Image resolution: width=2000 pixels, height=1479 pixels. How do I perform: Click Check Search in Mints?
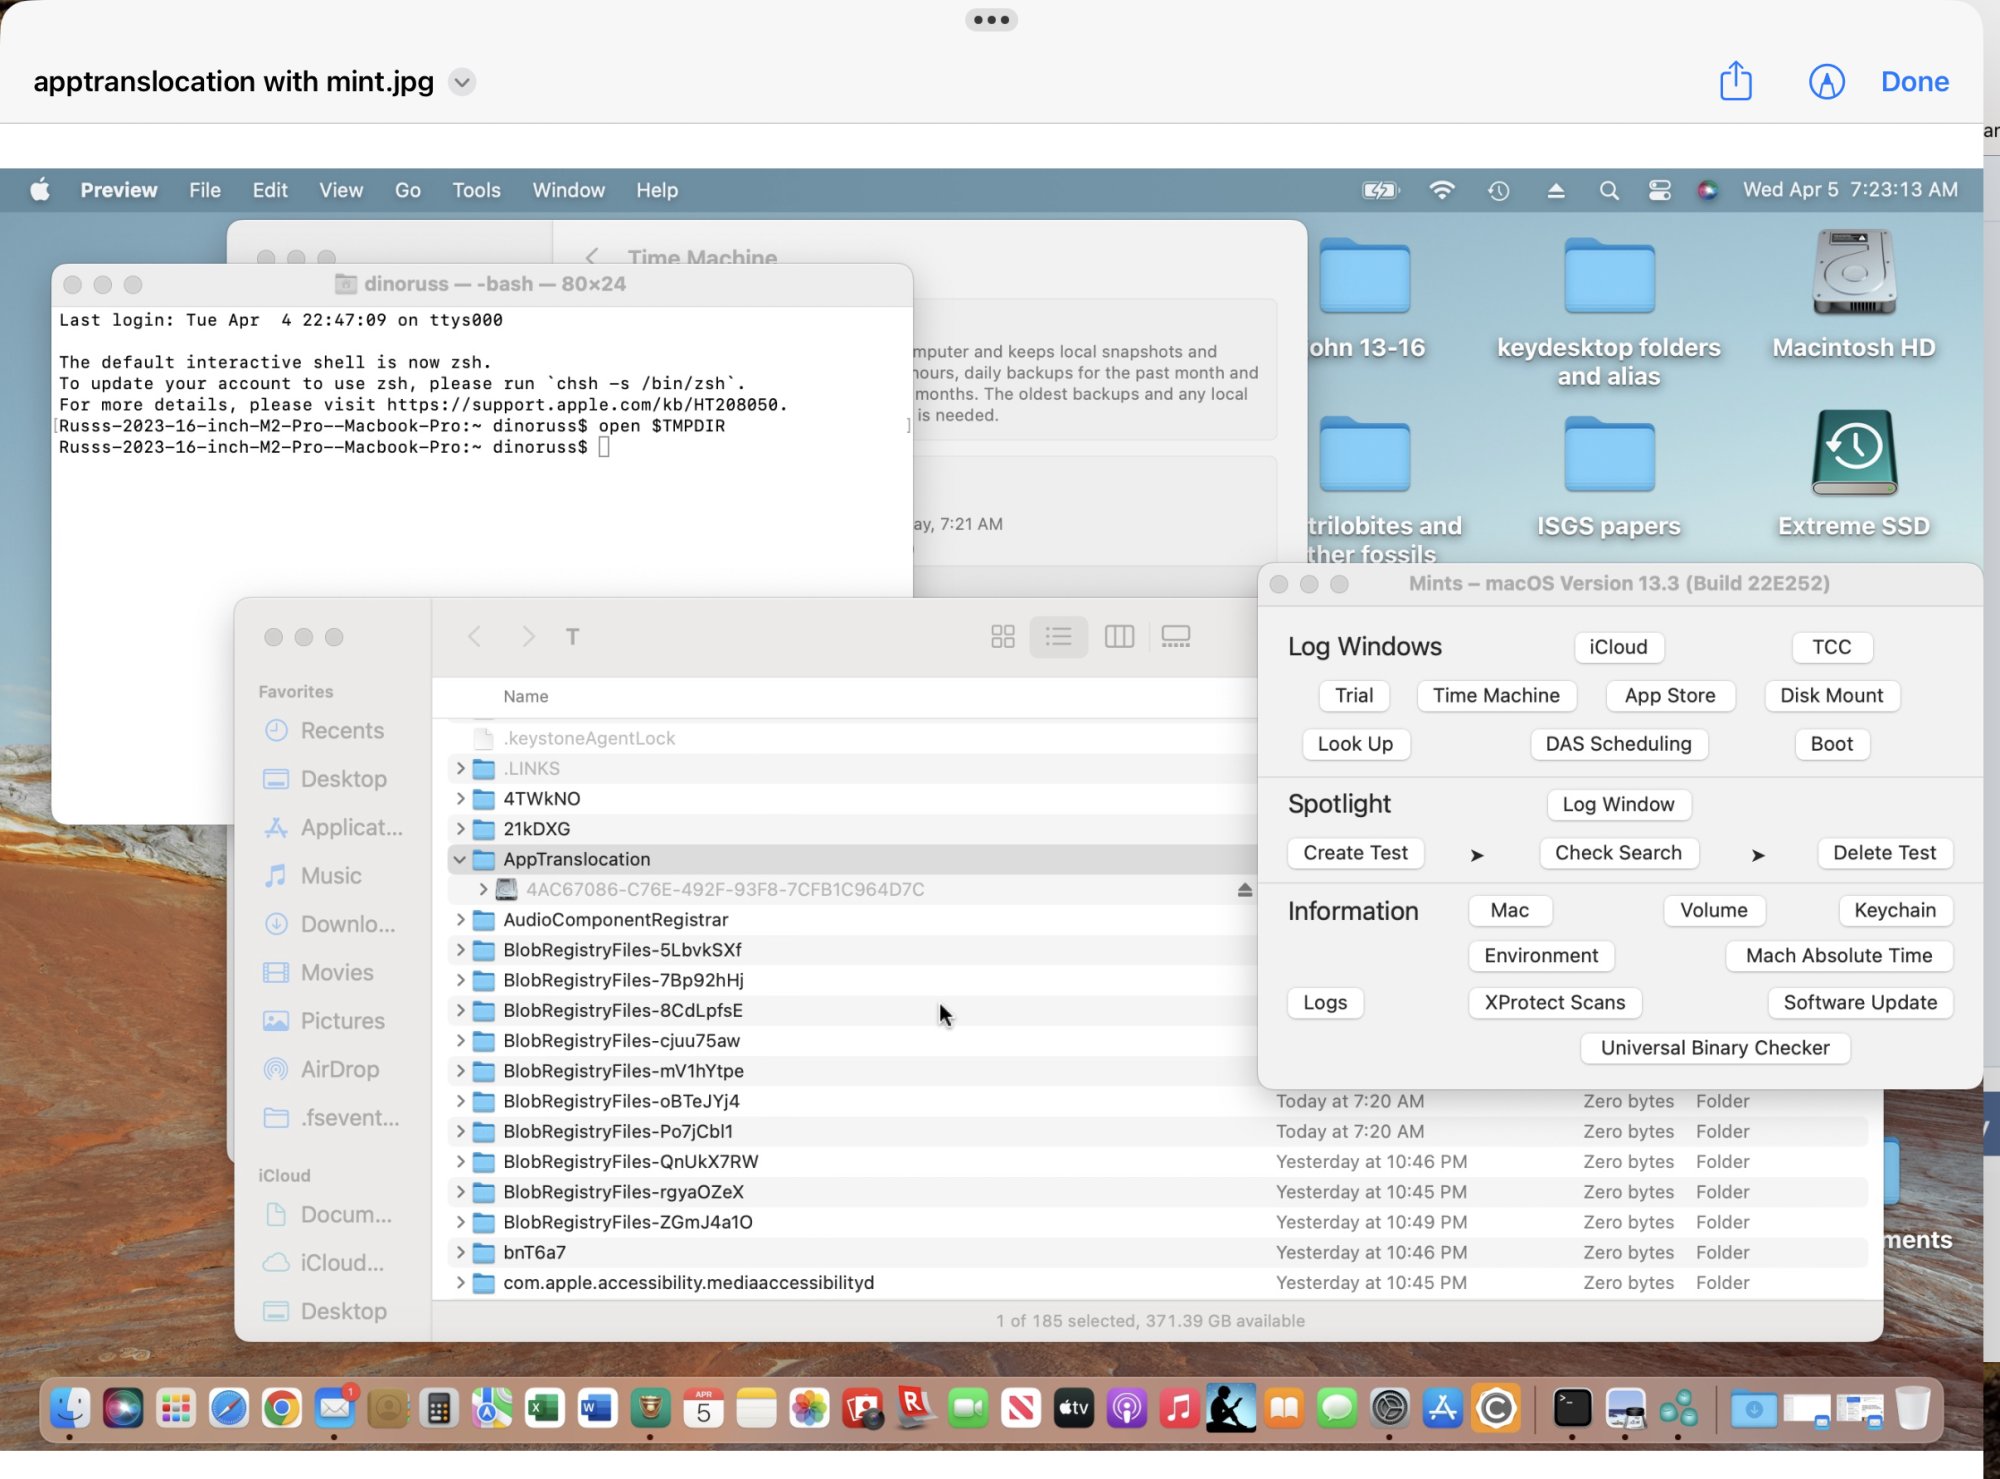1618,852
